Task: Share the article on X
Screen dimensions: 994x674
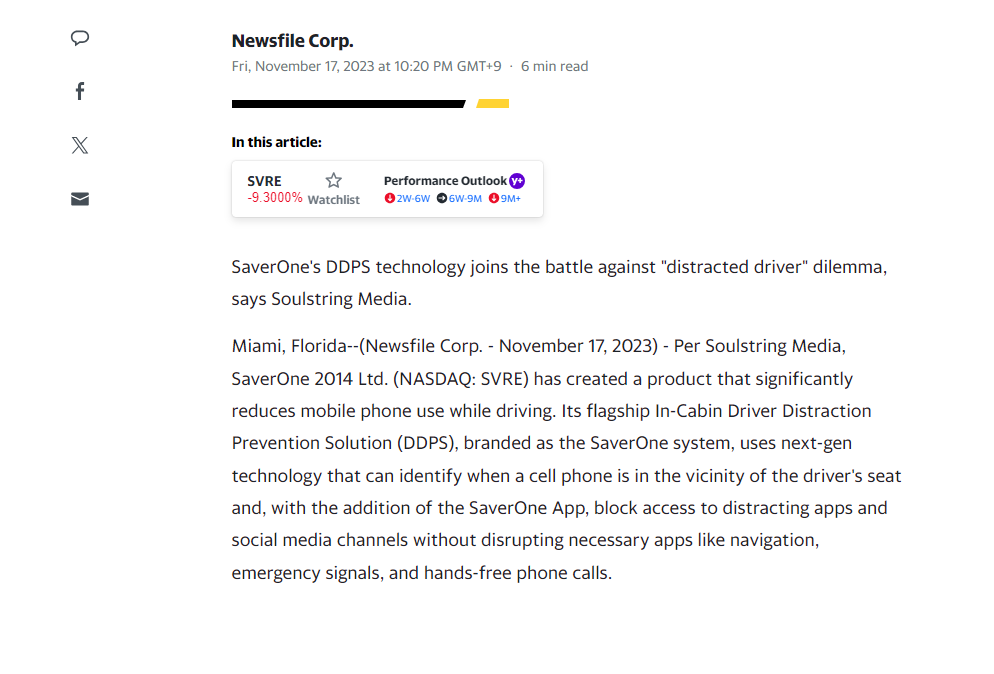Action: [x=80, y=145]
